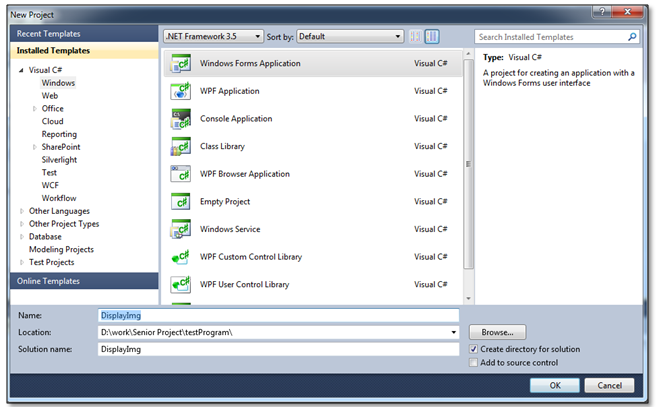
Task: Click the WPF Browser Application template icon
Action: (181, 174)
